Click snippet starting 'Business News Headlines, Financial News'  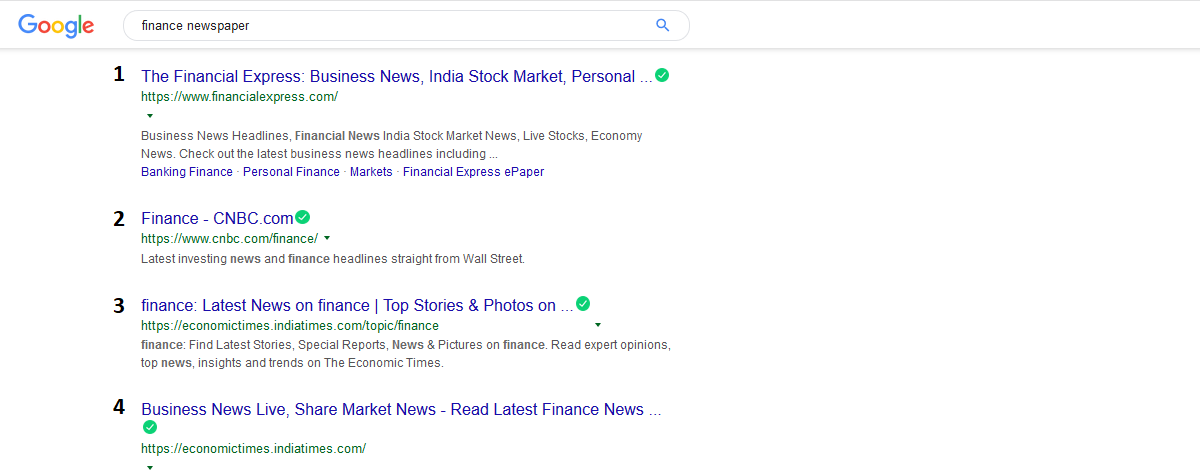tap(392, 145)
